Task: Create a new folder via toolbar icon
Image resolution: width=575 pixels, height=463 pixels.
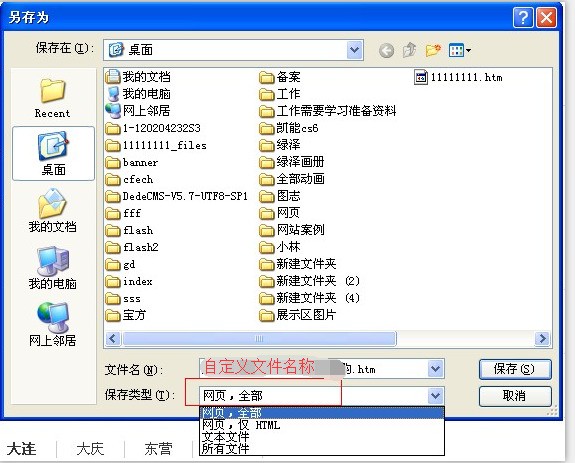Action: pos(433,50)
